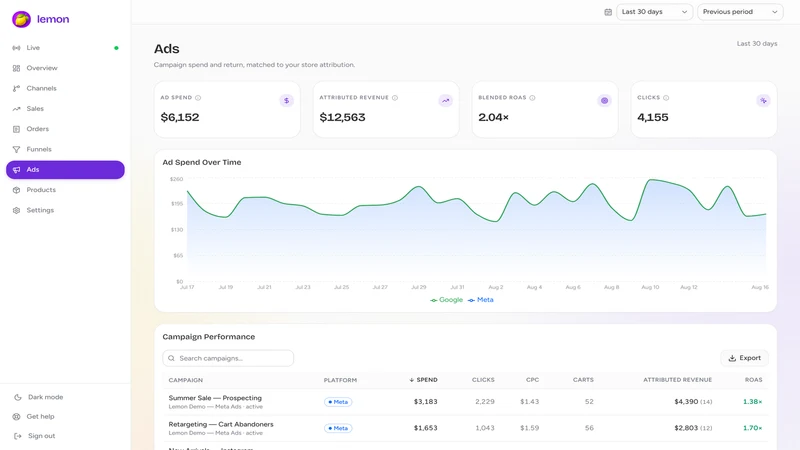Click the Settings gear icon

pos(16,210)
